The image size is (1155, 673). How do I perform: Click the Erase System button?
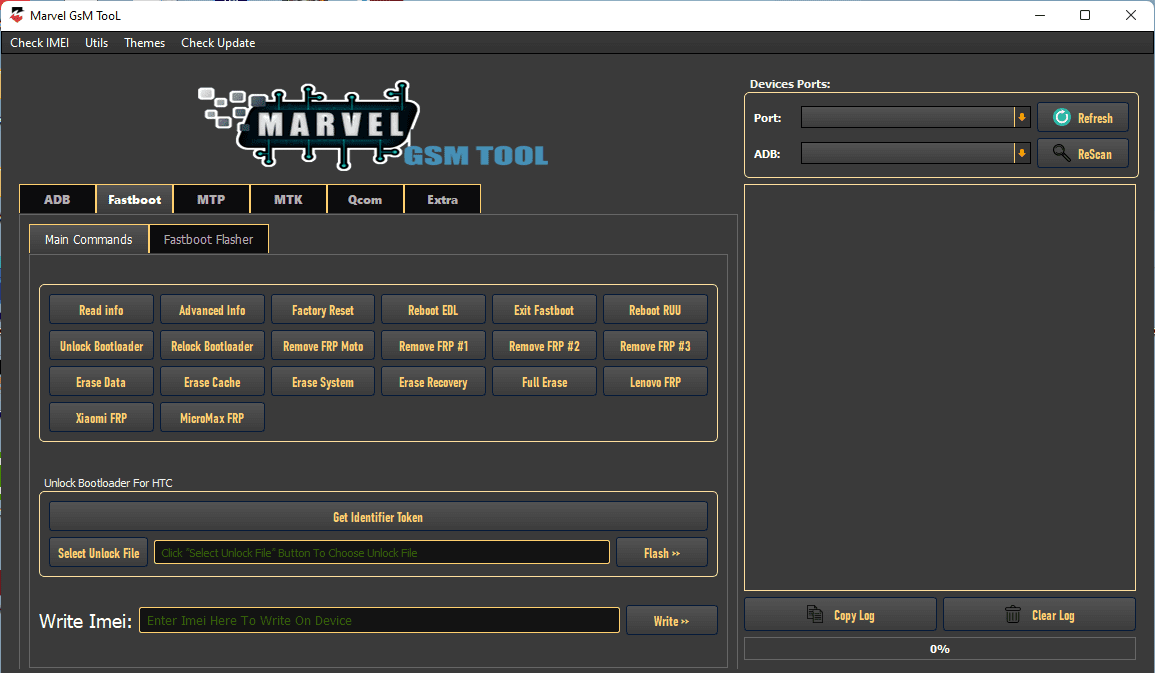click(x=323, y=382)
